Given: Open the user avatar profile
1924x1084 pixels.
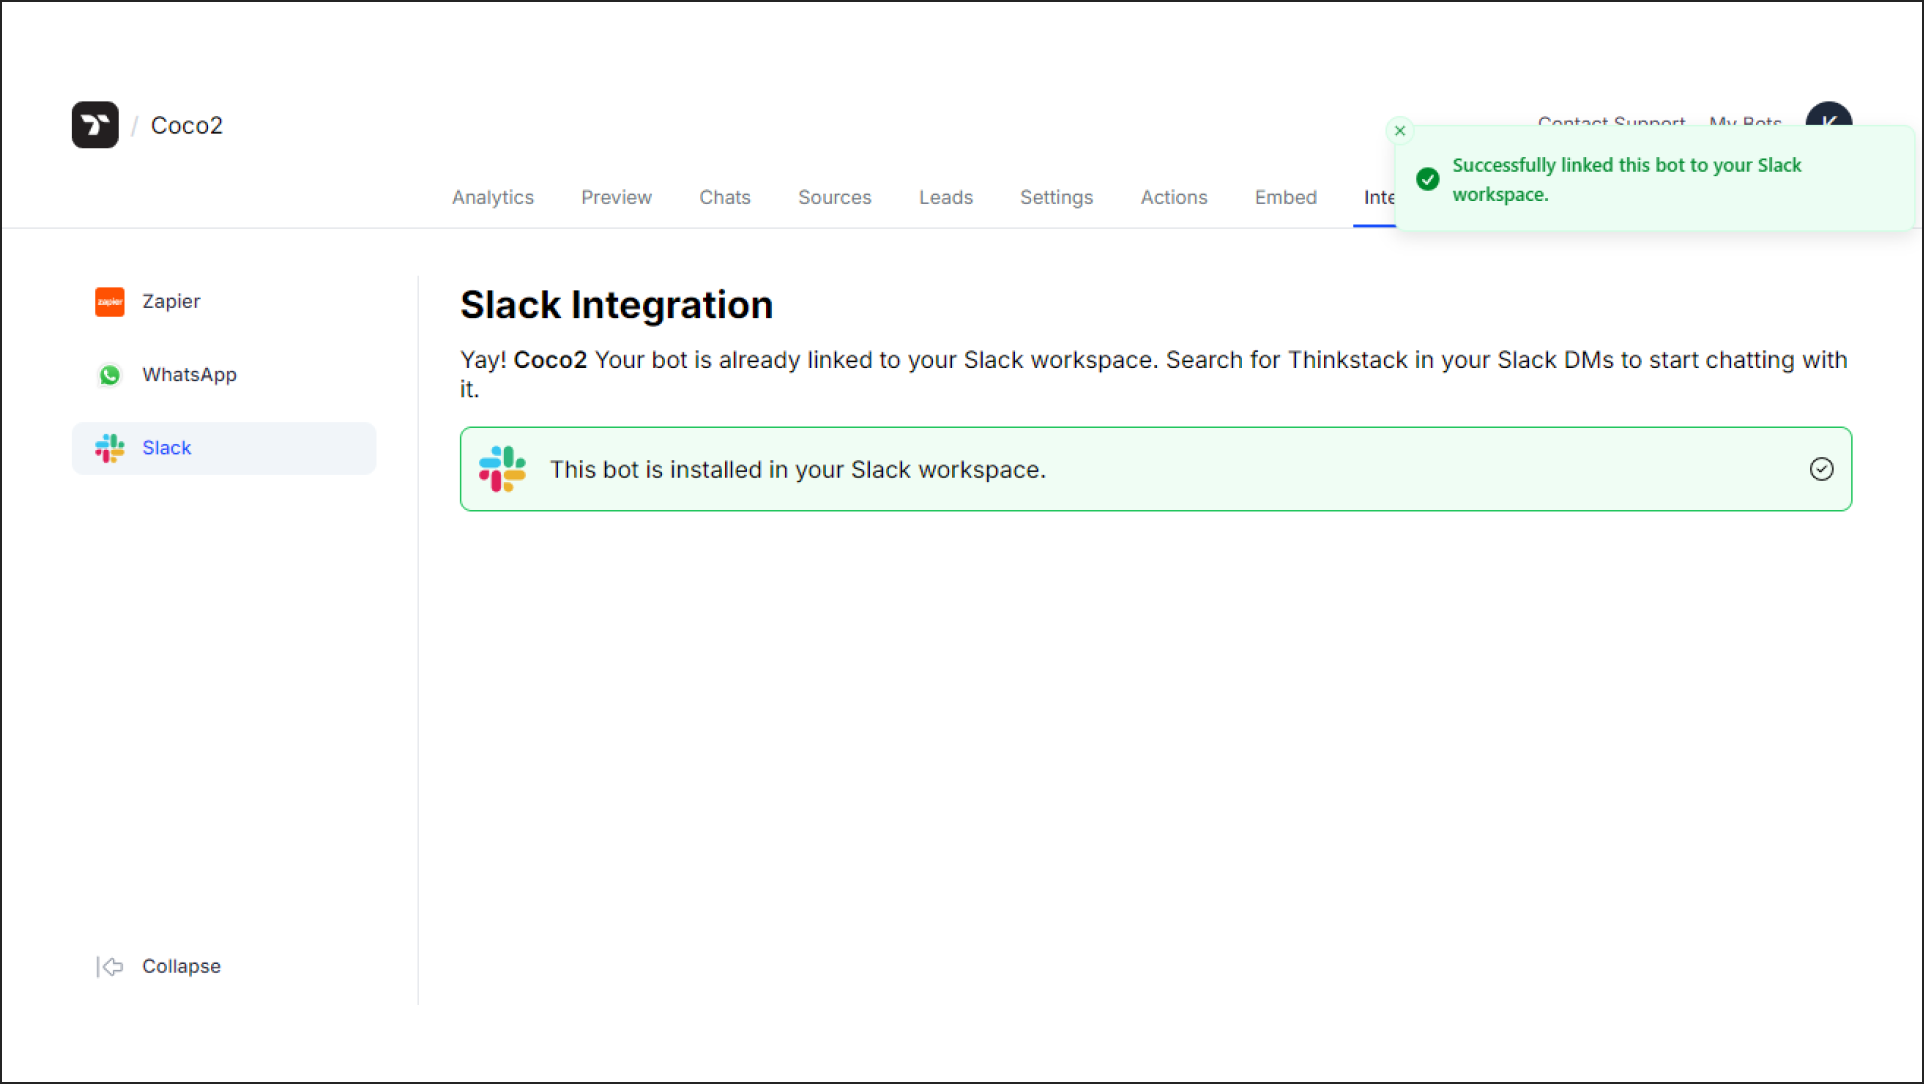Looking at the screenshot, I should (1828, 114).
